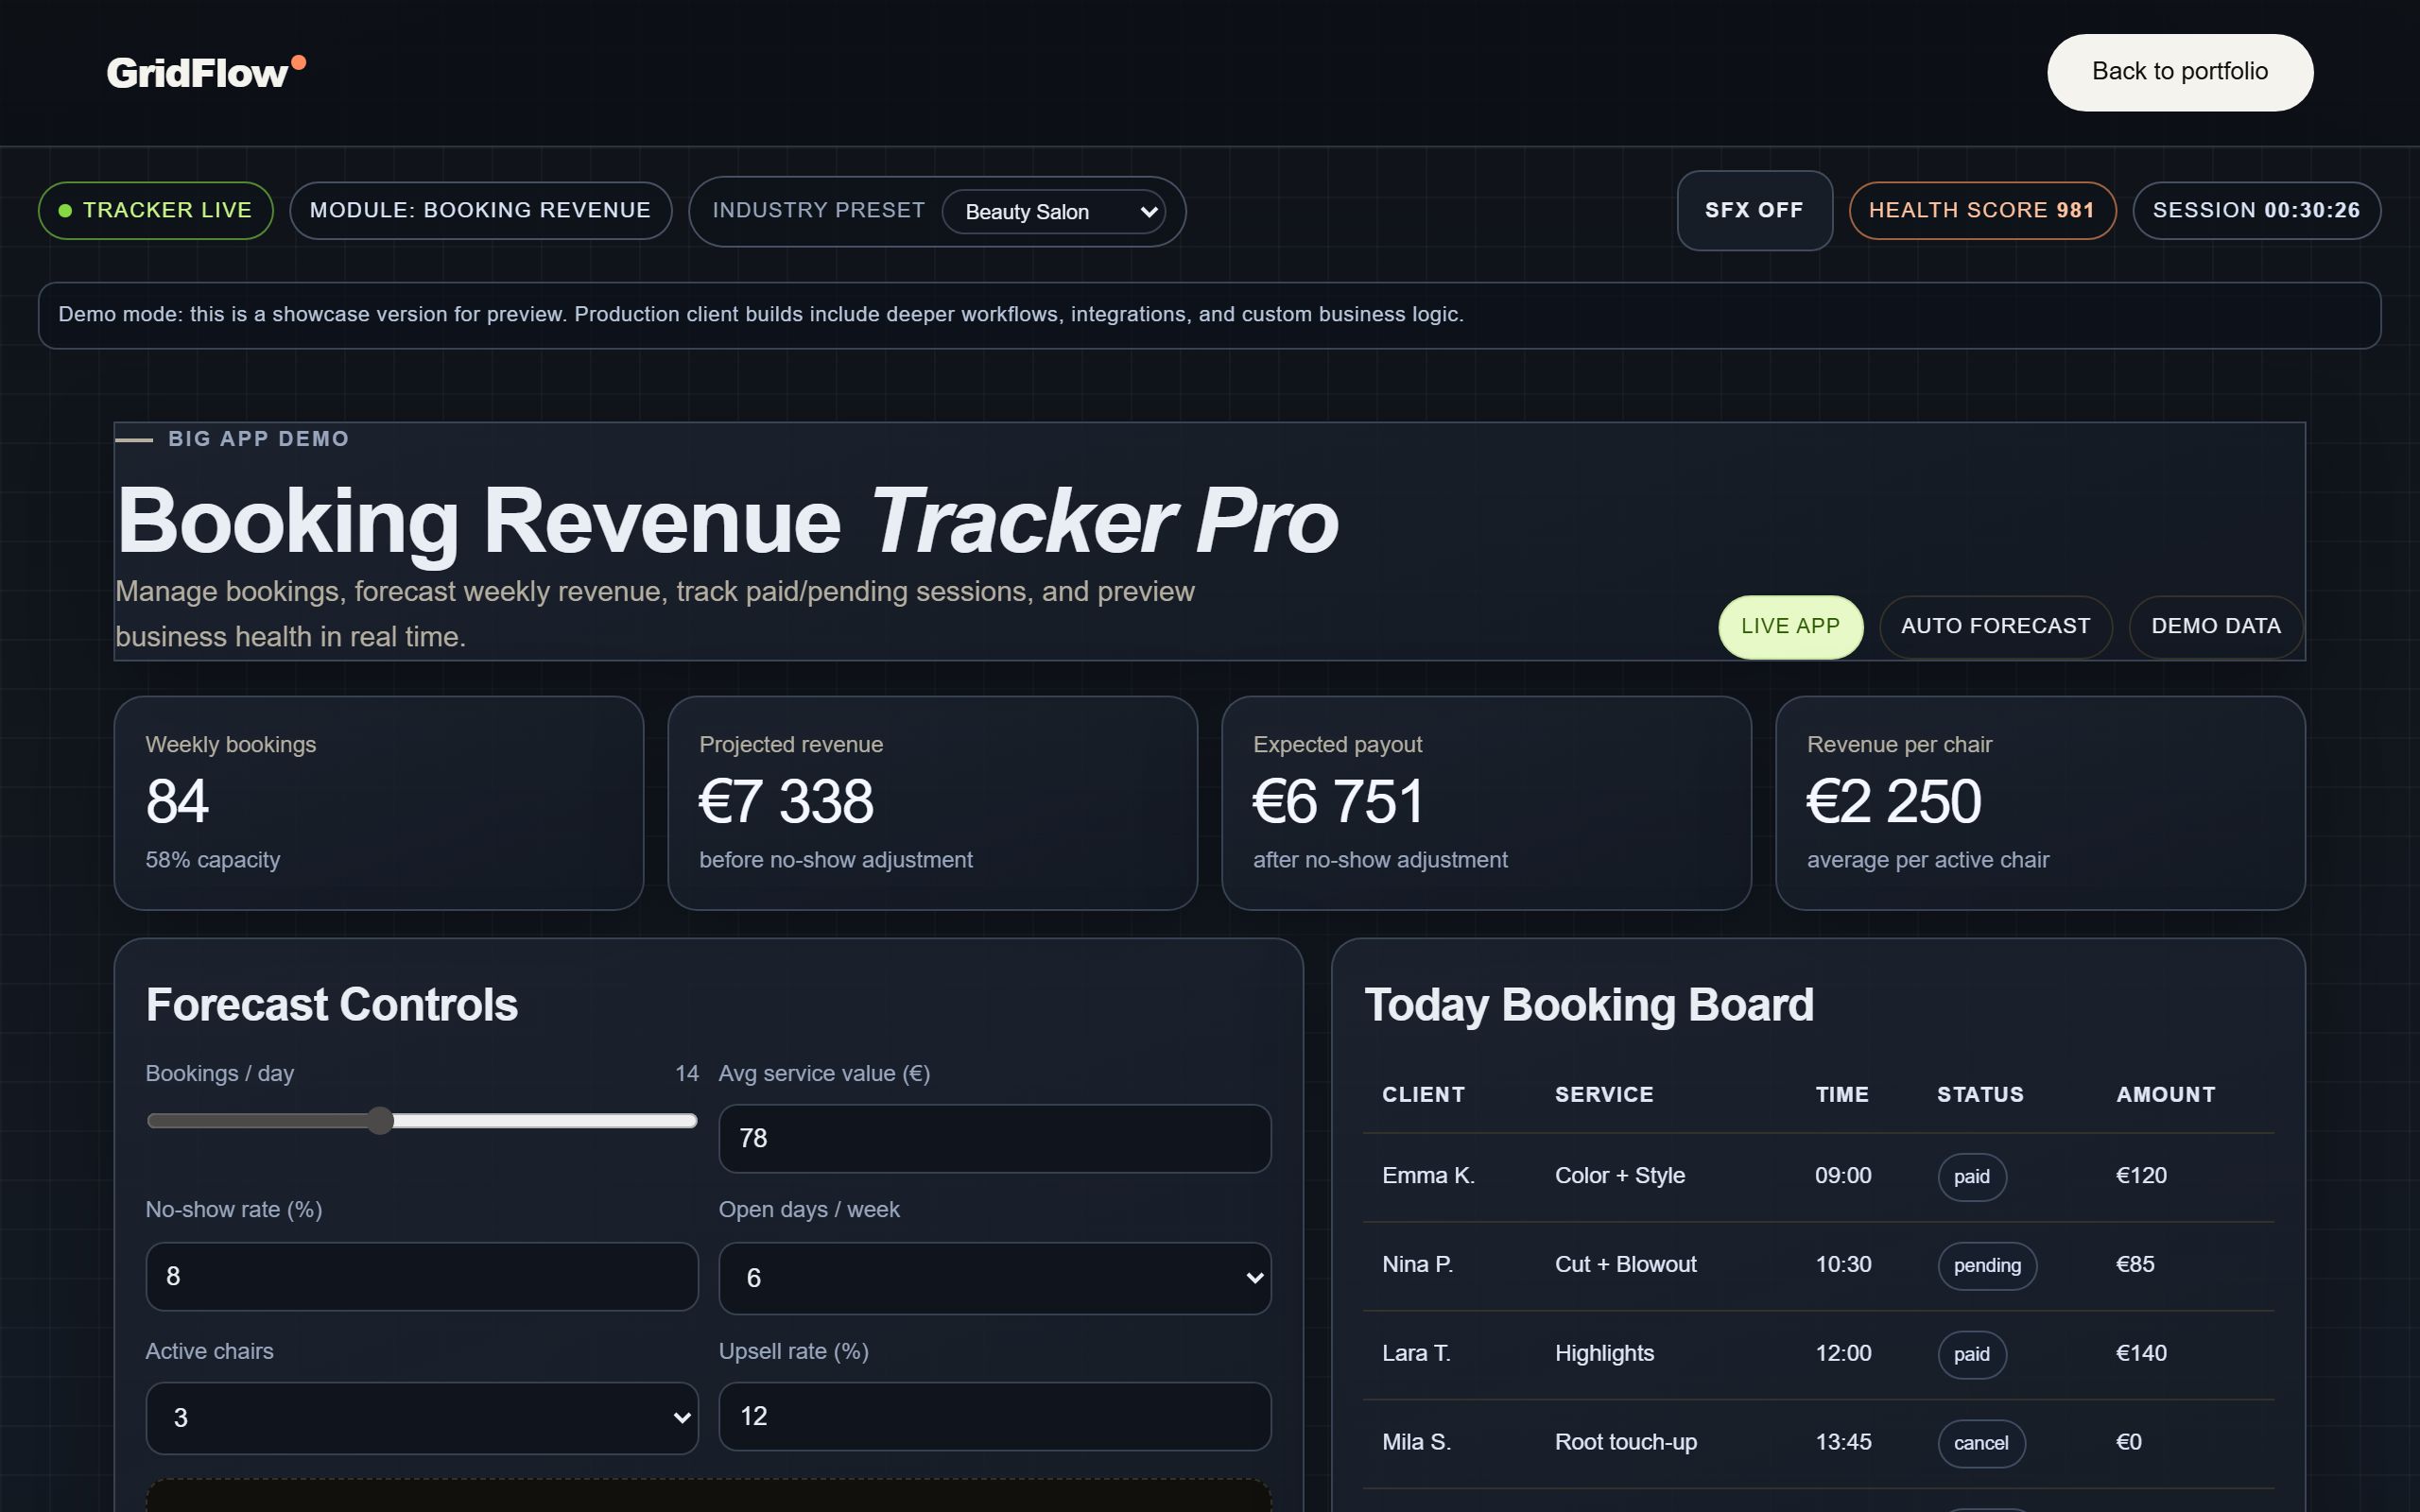Click the Bookings / day slider handle
The height and width of the screenshot is (1512, 2420).
380,1120
